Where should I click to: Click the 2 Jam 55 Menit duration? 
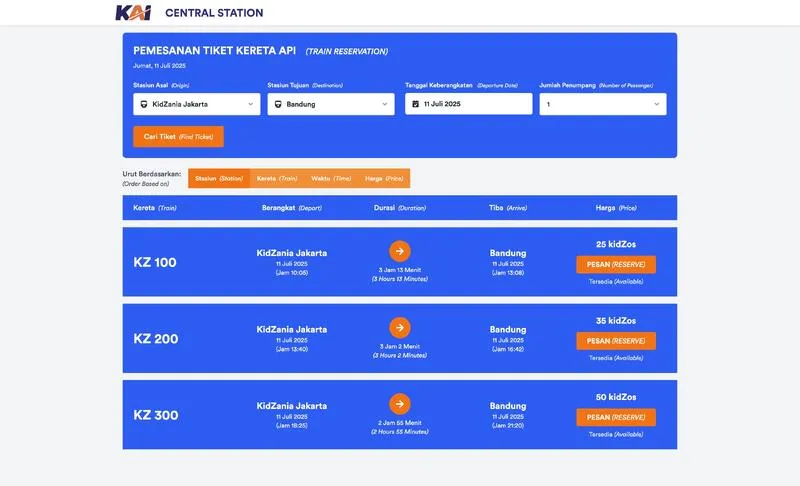399,423
